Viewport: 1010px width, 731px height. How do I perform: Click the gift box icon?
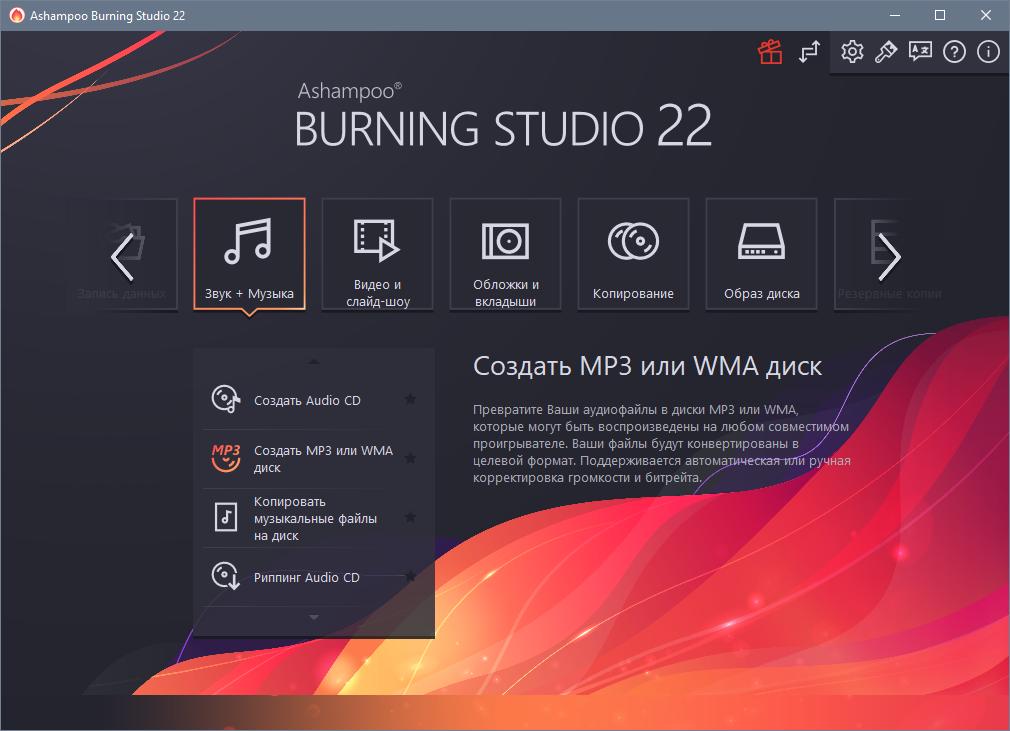coord(770,53)
